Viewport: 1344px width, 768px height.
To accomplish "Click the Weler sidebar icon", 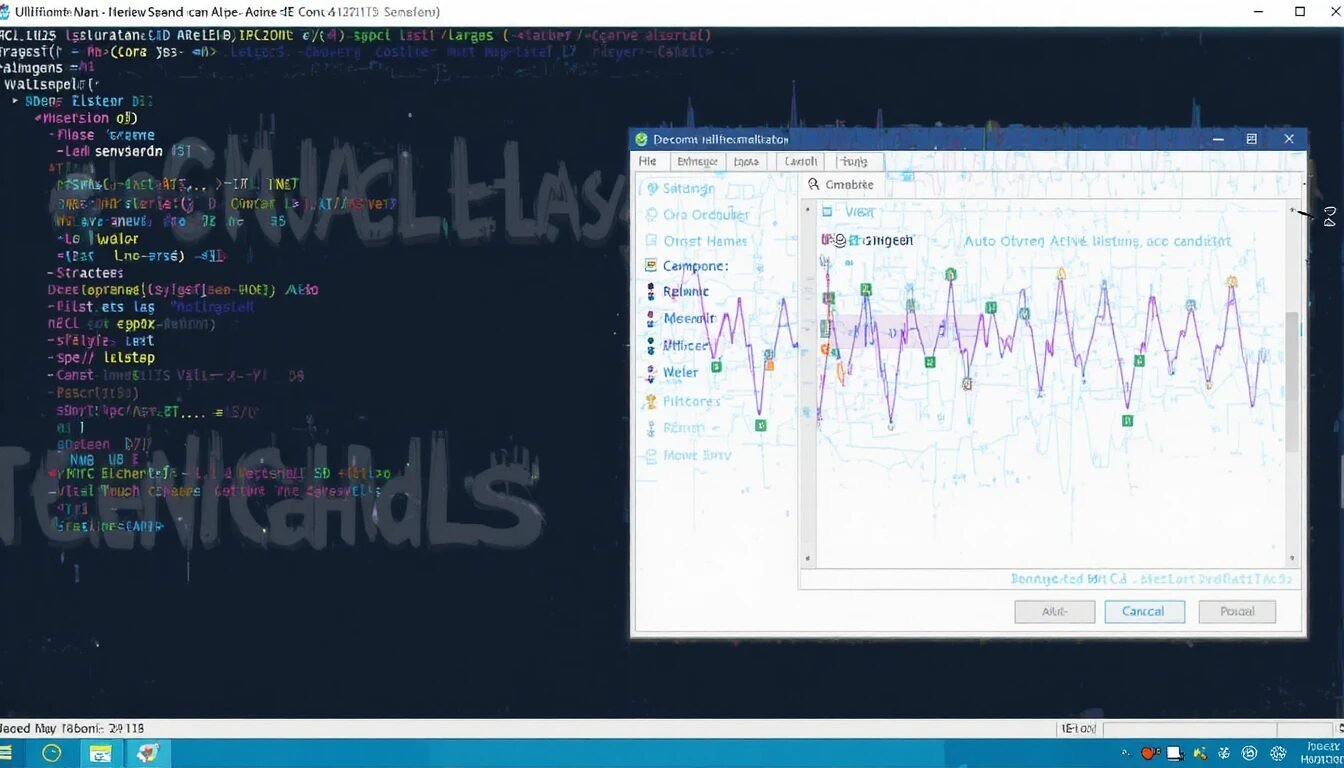I will pyautogui.click(x=651, y=372).
